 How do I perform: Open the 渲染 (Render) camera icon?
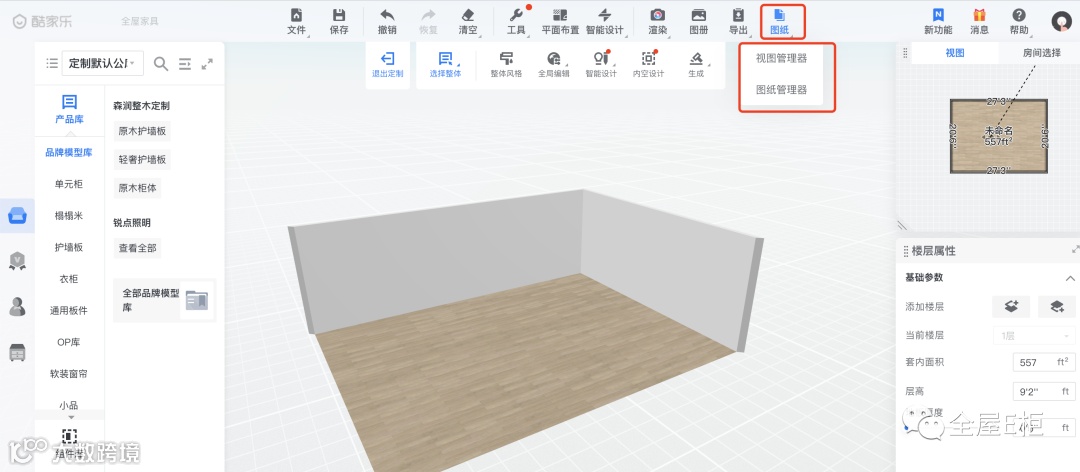(658, 21)
